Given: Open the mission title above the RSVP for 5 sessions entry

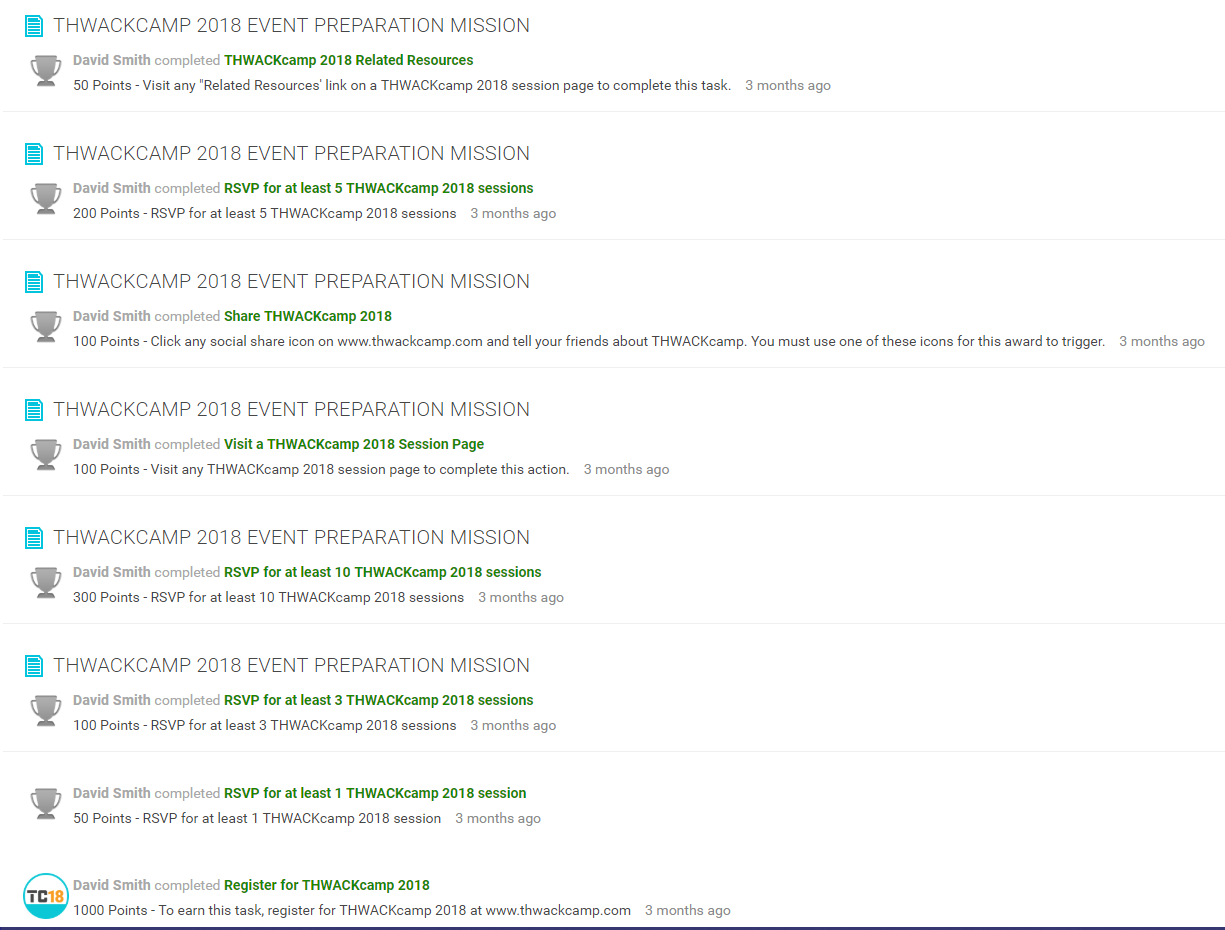Looking at the screenshot, I should (x=292, y=154).
